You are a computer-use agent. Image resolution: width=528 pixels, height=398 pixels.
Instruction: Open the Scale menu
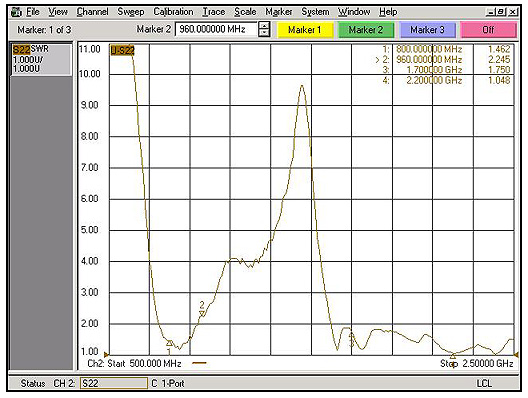click(x=245, y=12)
